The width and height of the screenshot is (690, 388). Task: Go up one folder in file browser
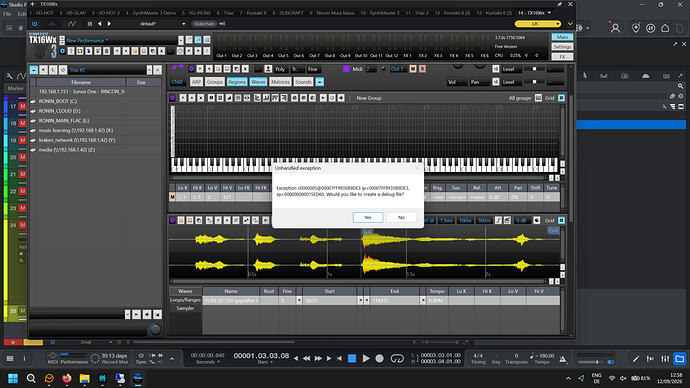[53, 70]
